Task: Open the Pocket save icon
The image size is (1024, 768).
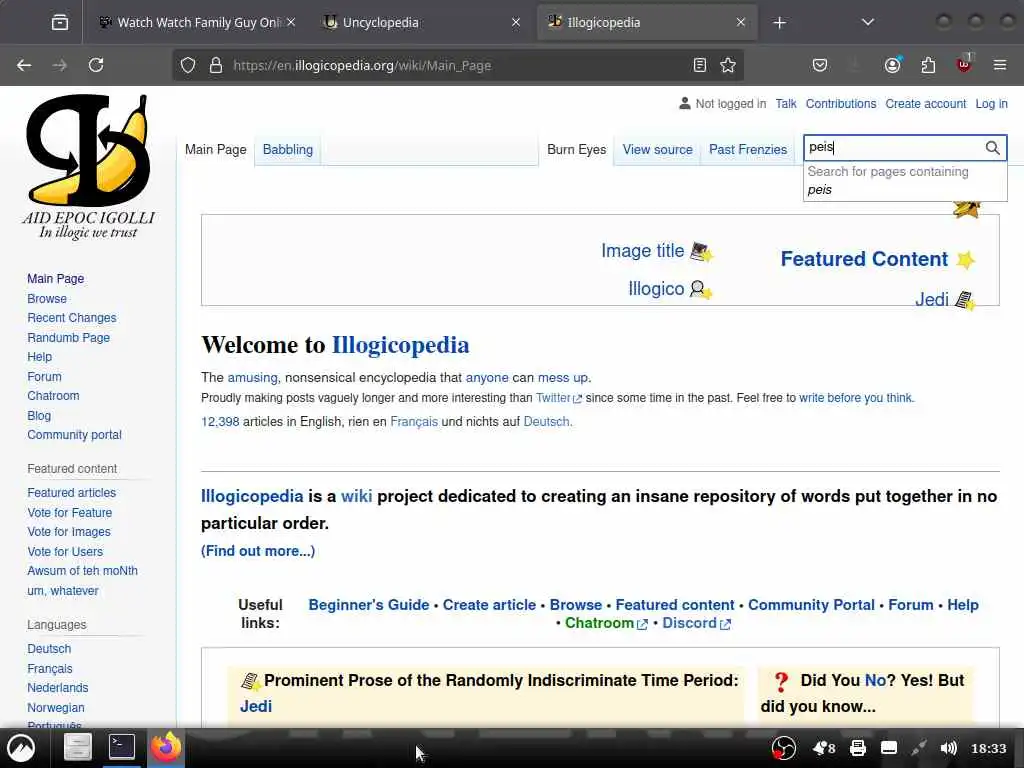Action: [820, 65]
